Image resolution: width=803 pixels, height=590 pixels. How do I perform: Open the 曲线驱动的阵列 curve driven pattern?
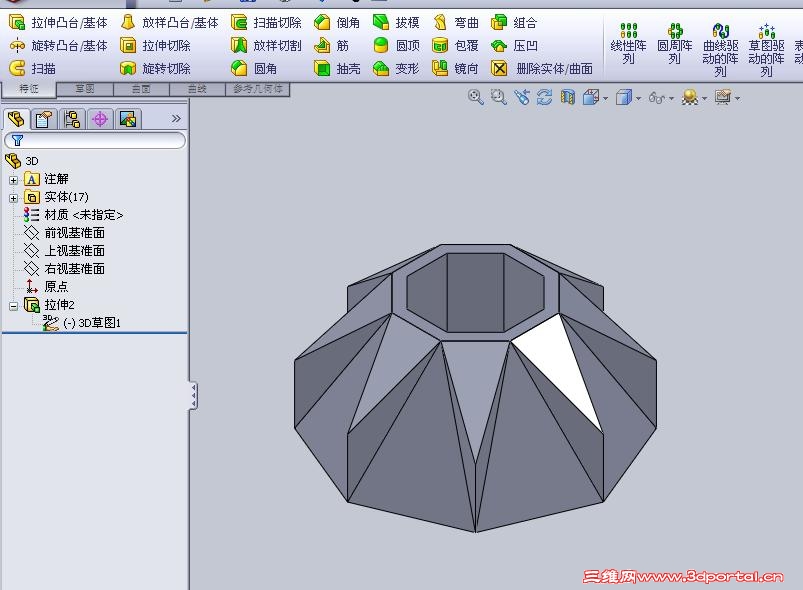(x=721, y=50)
